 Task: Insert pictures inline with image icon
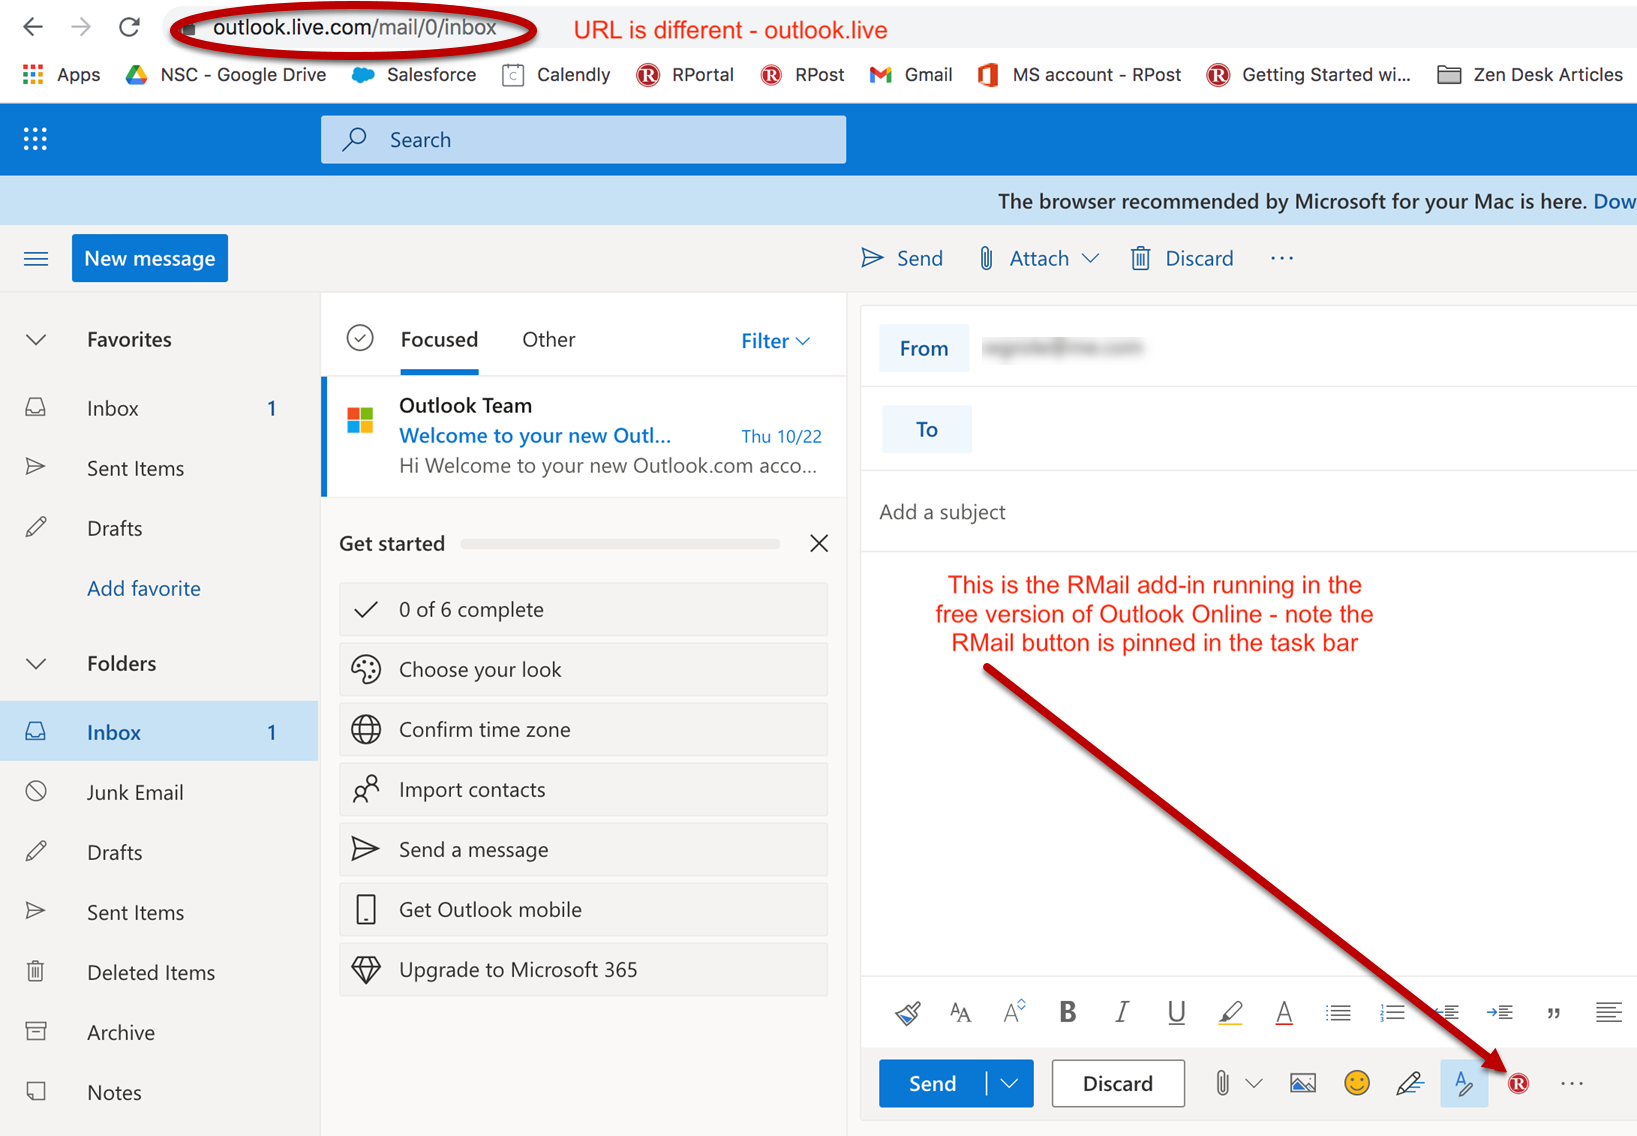click(1302, 1083)
